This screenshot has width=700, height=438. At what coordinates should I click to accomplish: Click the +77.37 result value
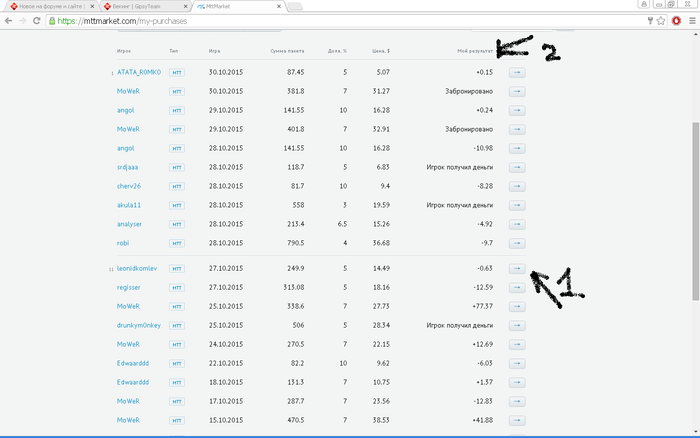483,306
